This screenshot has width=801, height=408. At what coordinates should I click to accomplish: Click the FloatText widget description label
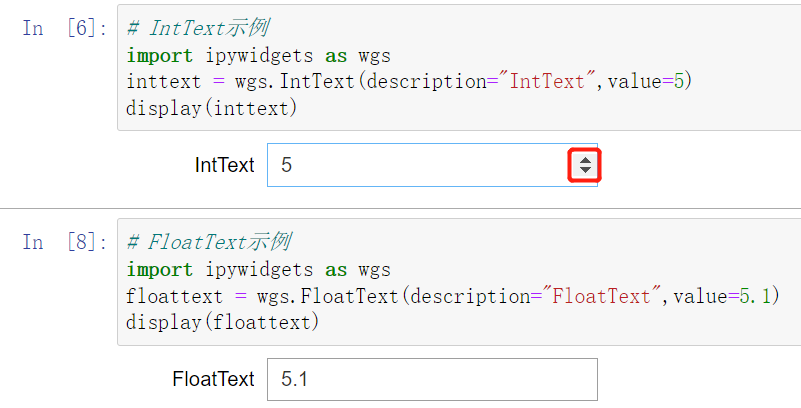pyautogui.click(x=213, y=380)
